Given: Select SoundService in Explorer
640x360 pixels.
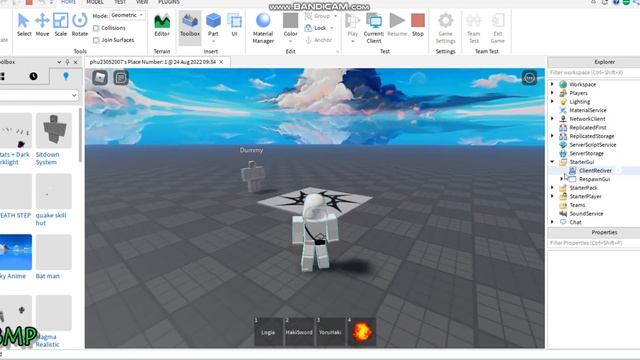Looking at the screenshot, I should coord(586,213).
